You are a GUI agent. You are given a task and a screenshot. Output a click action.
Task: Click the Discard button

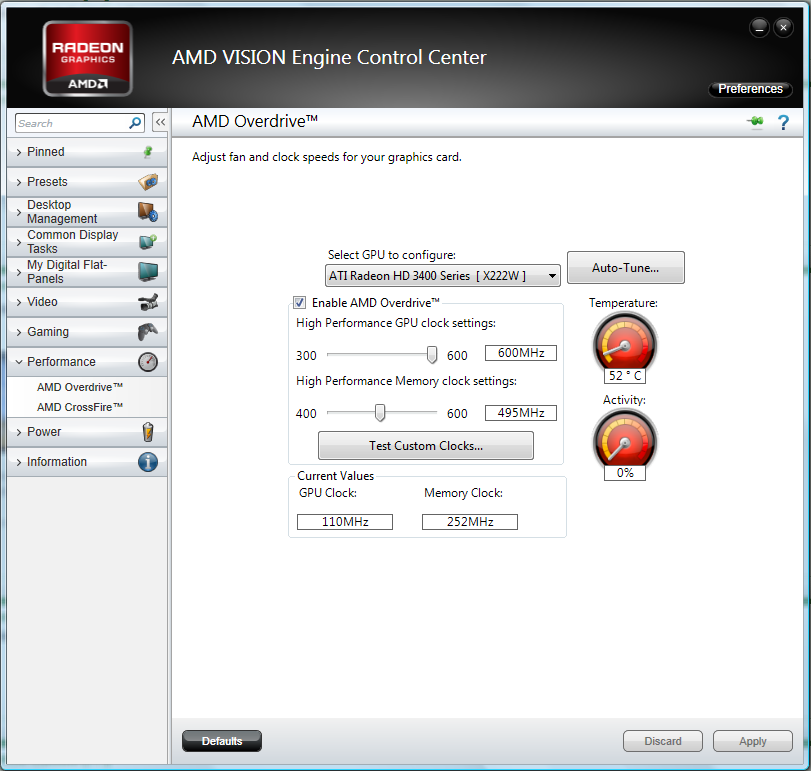(663, 741)
